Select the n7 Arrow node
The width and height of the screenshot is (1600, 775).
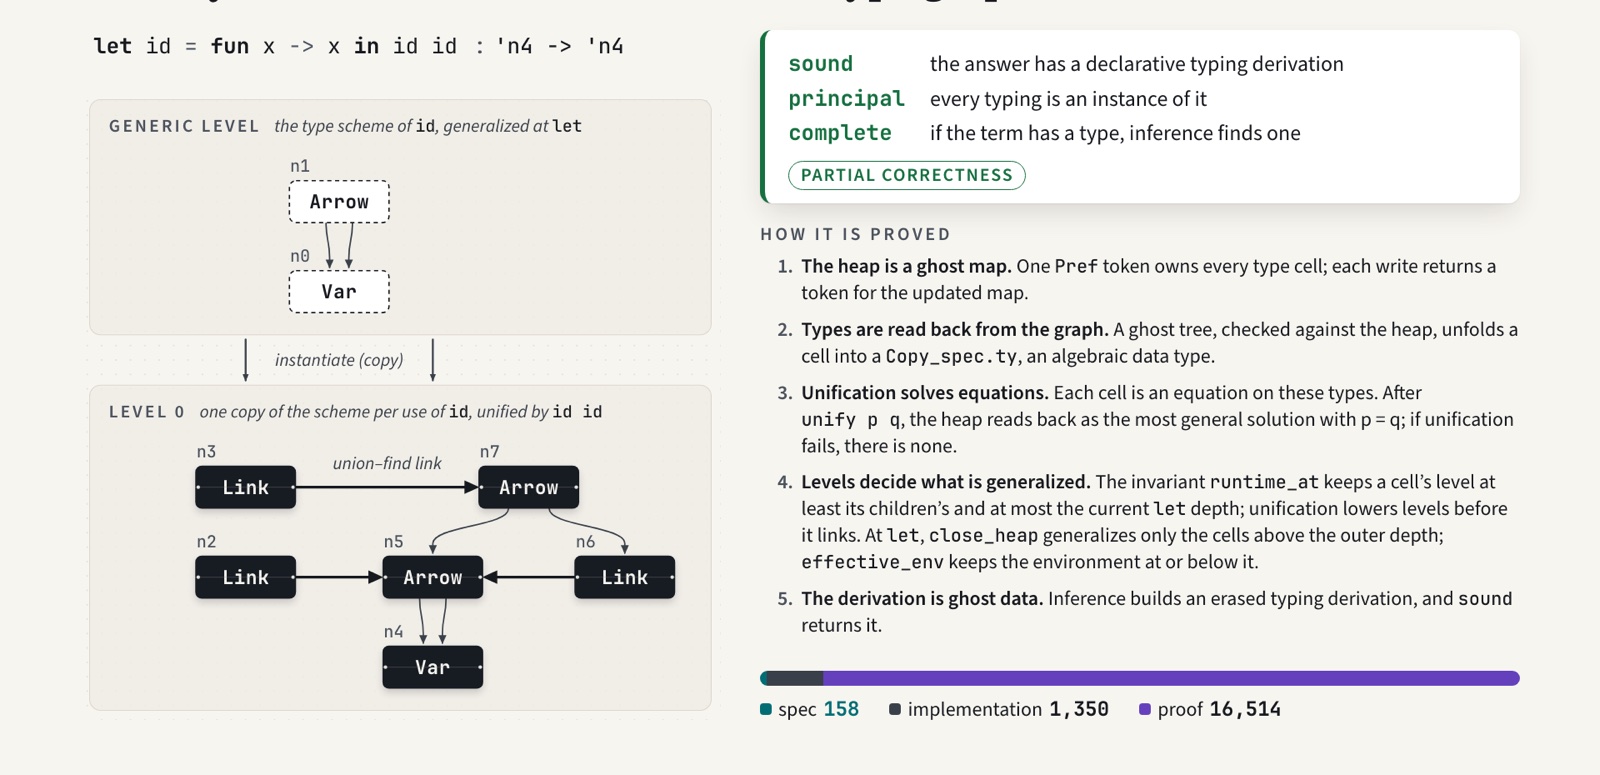click(x=529, y=487)
